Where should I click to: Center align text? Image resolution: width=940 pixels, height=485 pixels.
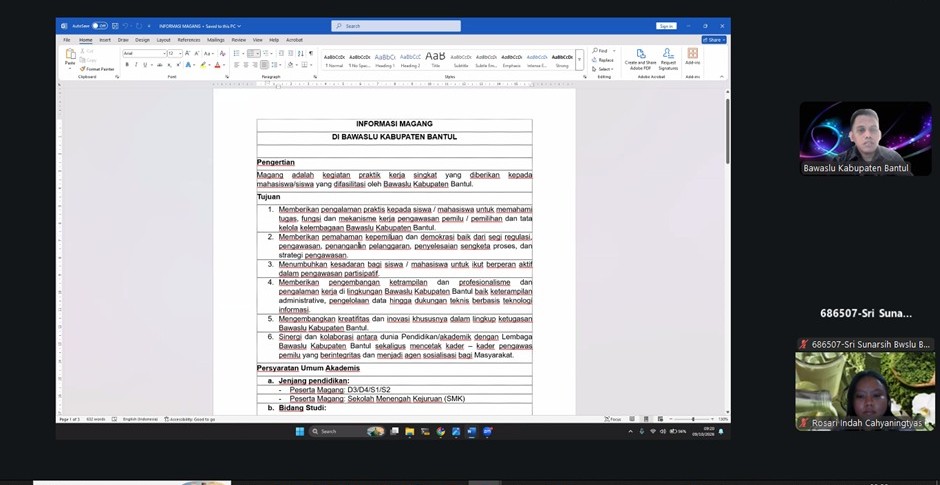click(246, 65)
